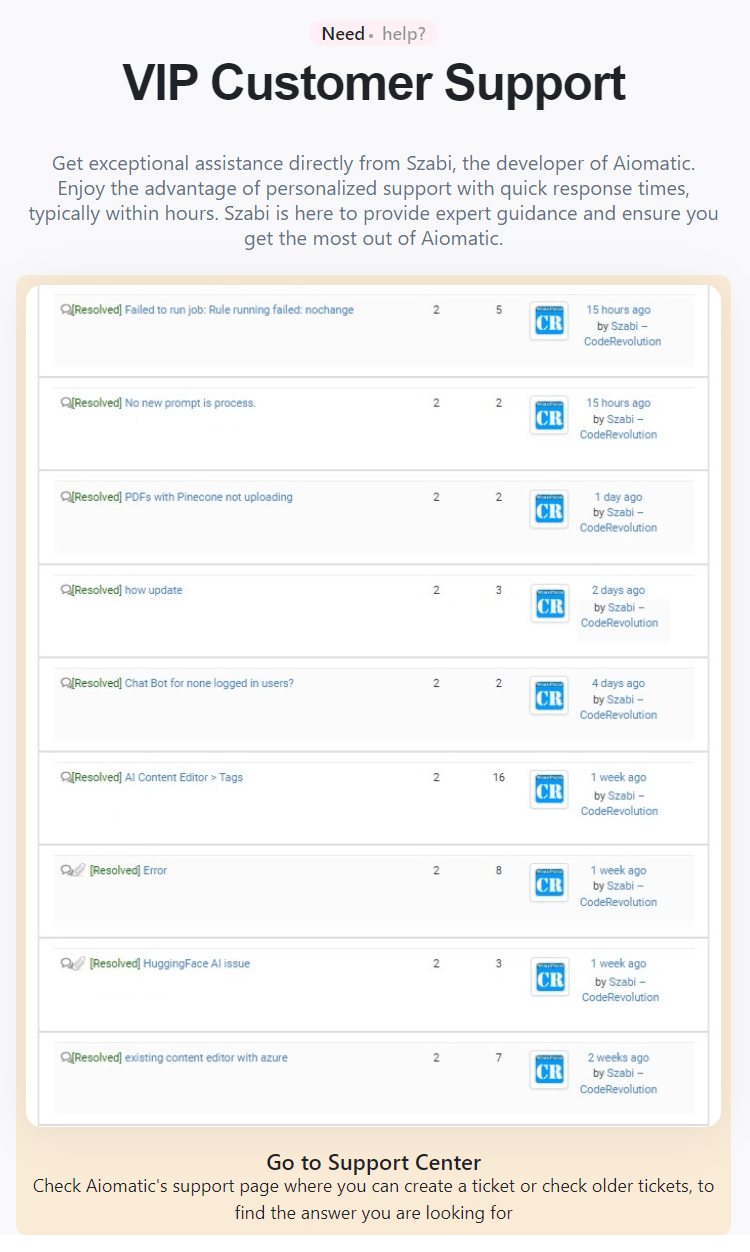
Task: Click '4 days ago' timestamp link
Action: tap(618, 683)
